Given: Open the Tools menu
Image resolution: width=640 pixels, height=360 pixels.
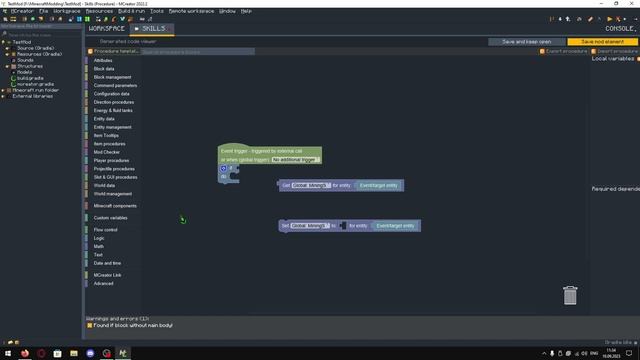Looking at the screenshot, I should coord(157,11).
